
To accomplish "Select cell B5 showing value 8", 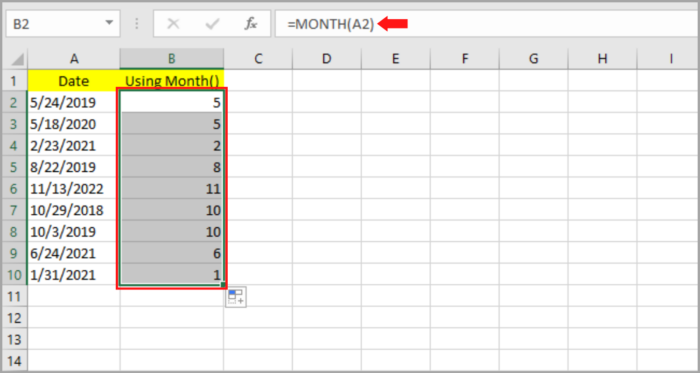I will click(x=172, y=167).
